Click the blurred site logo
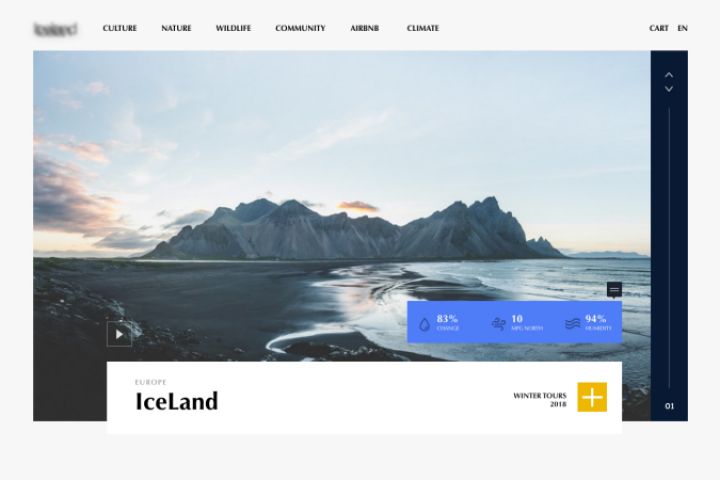The width and height of the screenshot is (720, 480). tap(56, 29)
